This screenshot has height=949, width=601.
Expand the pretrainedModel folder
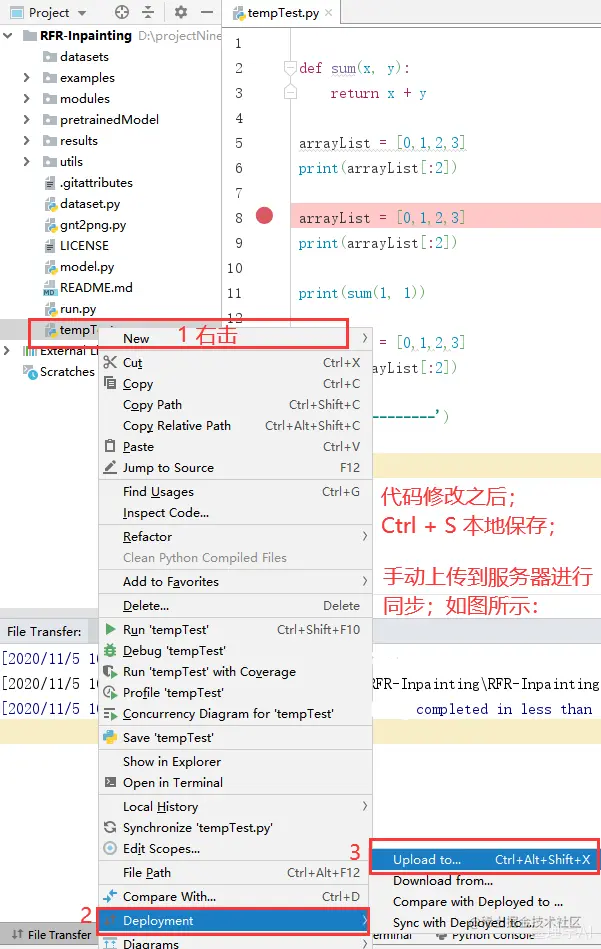tap(26, 120)
